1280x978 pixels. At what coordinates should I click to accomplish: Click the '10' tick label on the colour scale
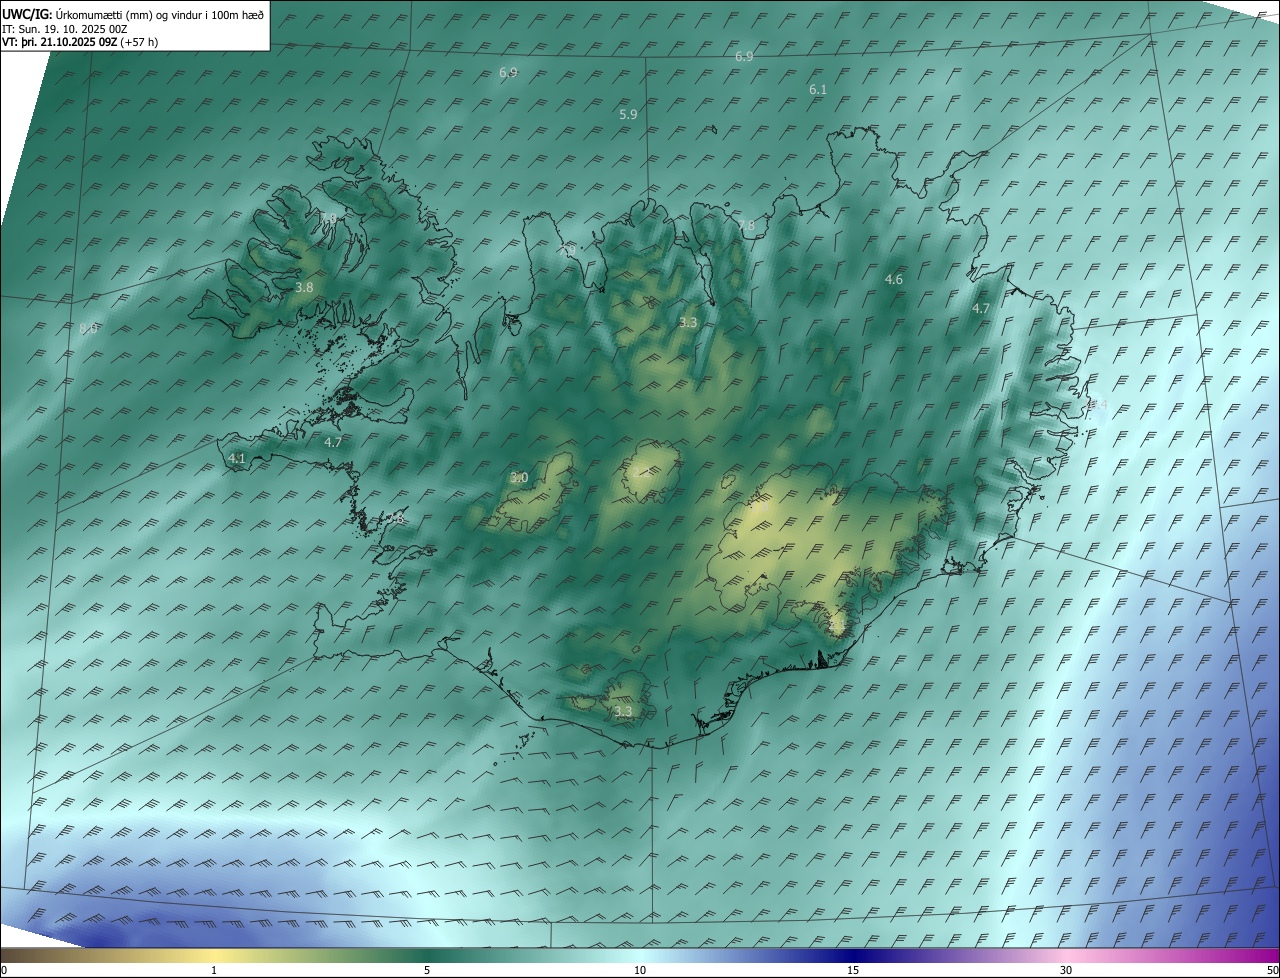[640, 971]
